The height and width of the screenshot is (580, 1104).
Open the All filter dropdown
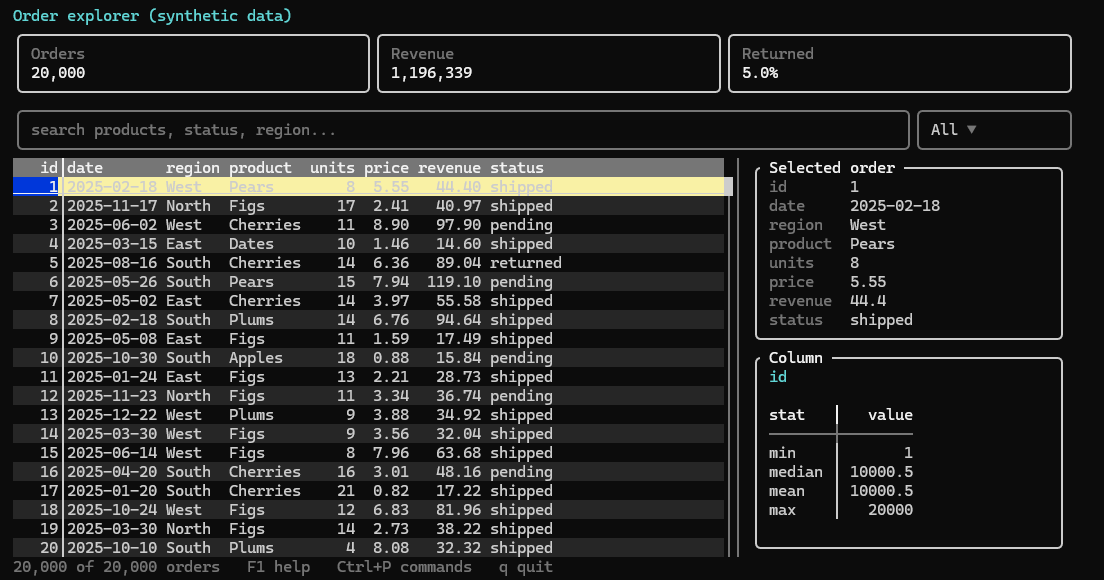[994, 130]
